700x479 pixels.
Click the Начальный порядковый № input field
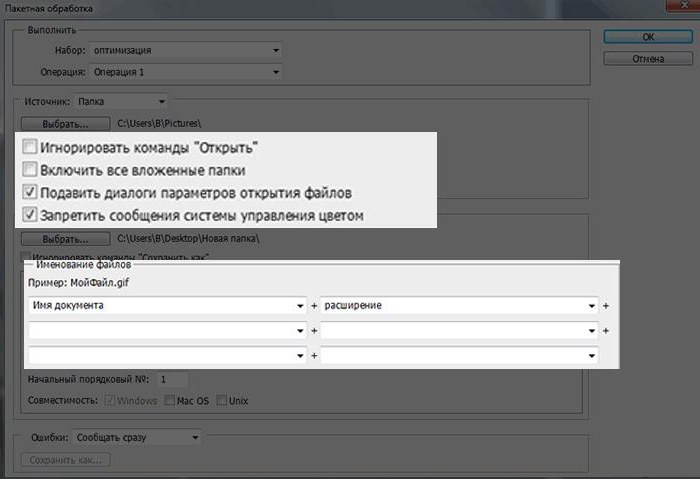tap(172, 379)
